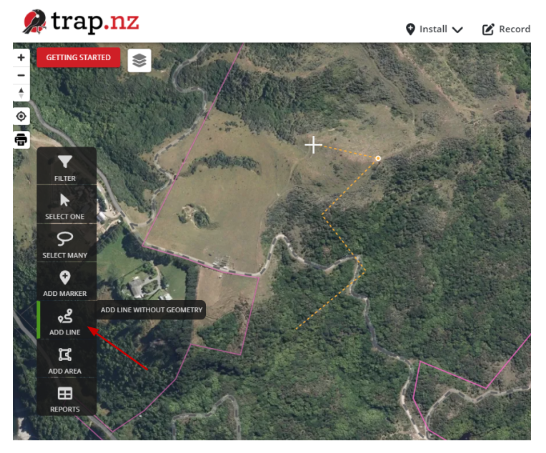Choose the Select Many lasso tool
Image resolution: width=546 pixels, height=453 pixels.
point(67,245)
